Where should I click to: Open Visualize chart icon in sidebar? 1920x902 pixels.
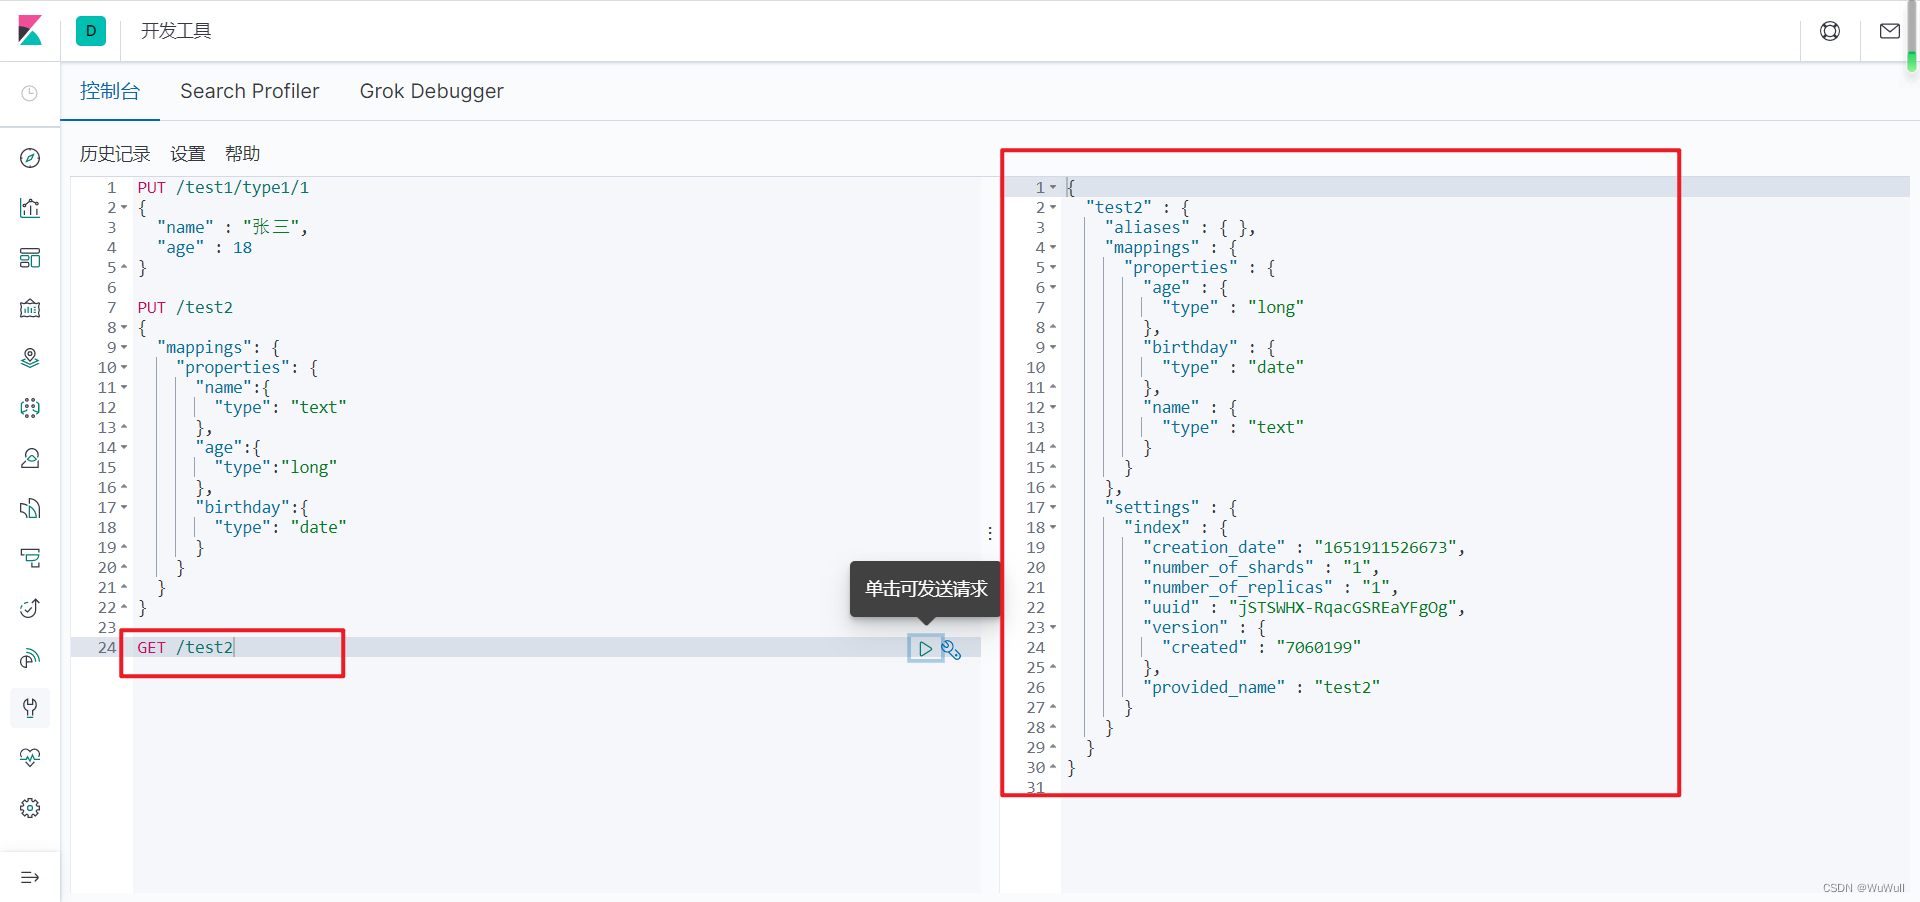(x=30, y=208)
